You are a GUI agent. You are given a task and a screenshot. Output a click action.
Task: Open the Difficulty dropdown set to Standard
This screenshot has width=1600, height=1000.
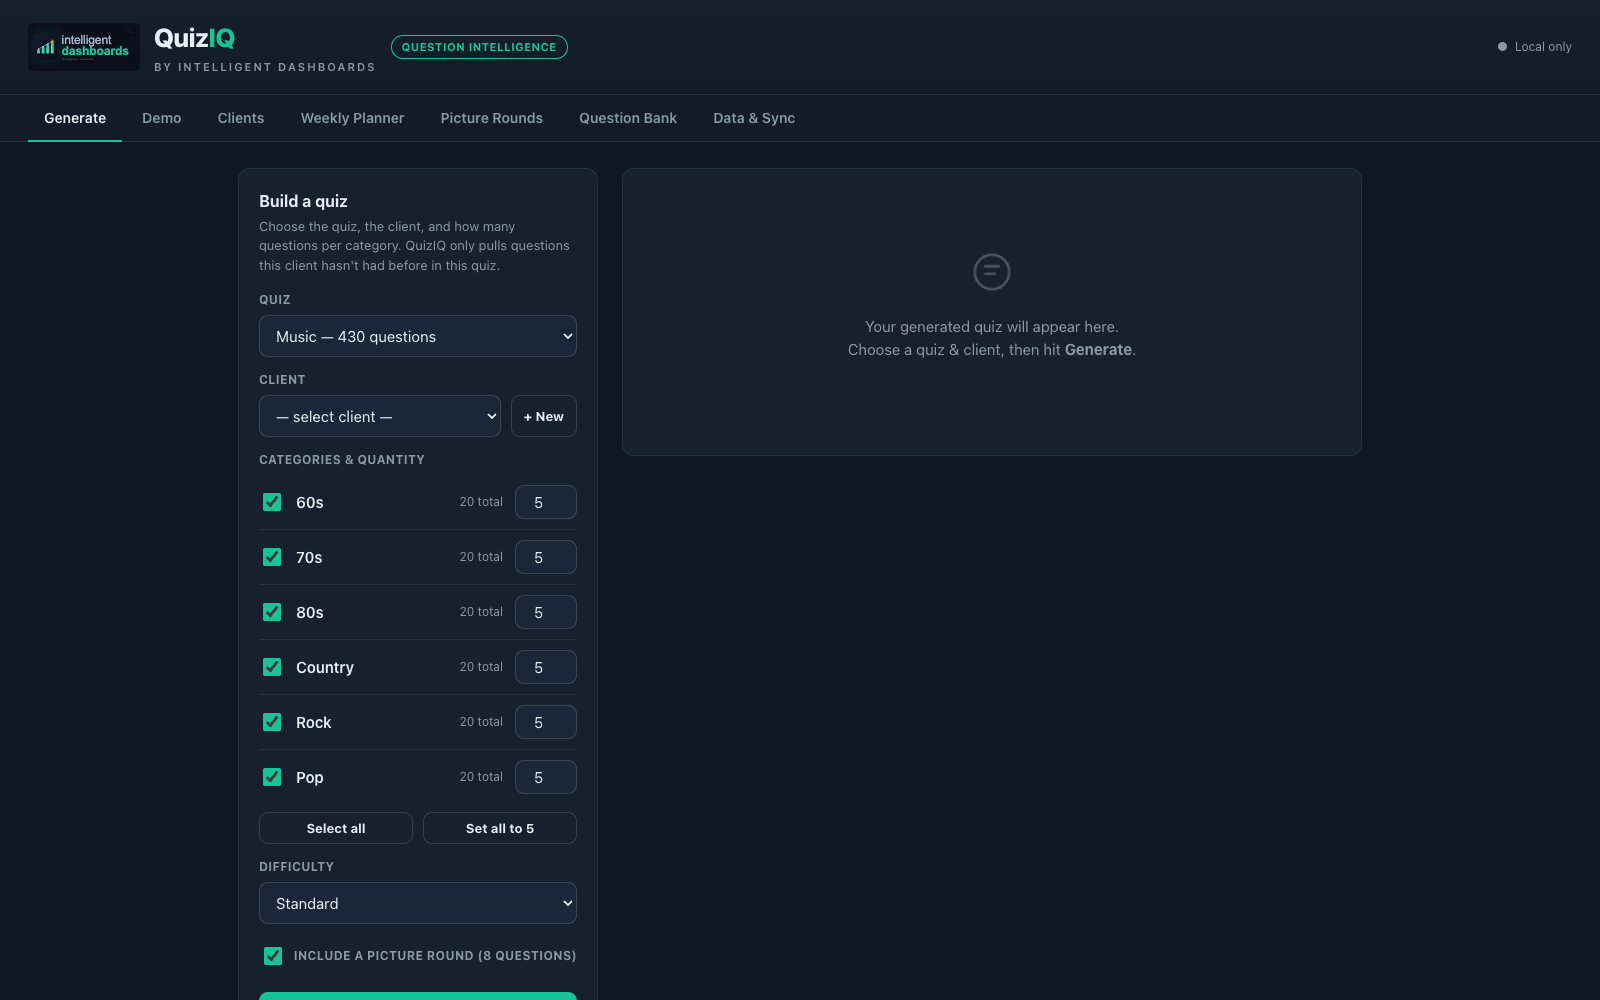(418, 904)
